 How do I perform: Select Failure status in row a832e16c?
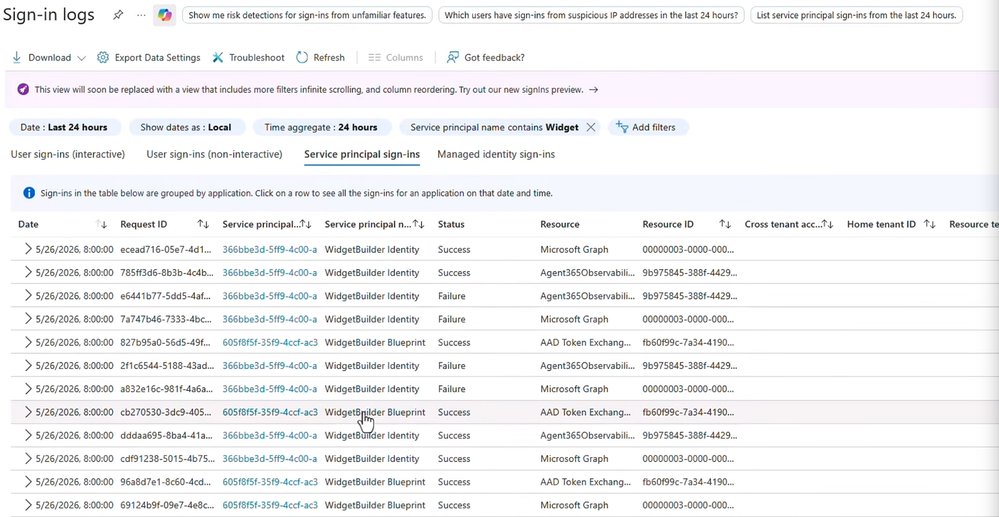[x=452, y=389]
